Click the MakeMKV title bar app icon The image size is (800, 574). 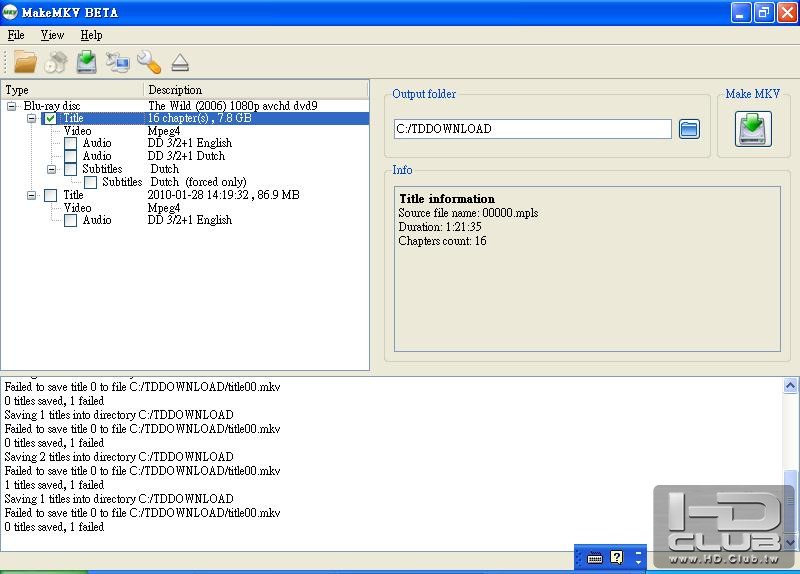click(10, 12)
